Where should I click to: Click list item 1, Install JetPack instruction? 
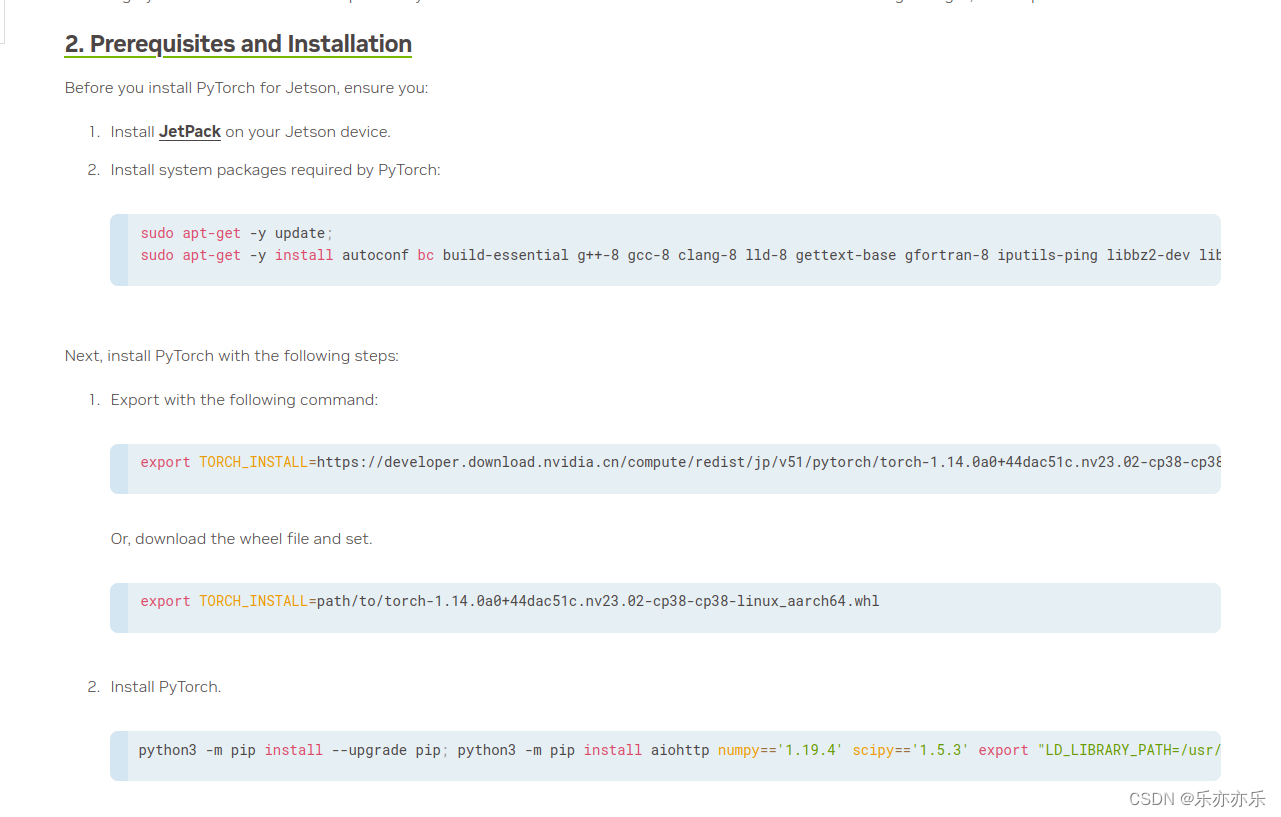pos(250,131)
